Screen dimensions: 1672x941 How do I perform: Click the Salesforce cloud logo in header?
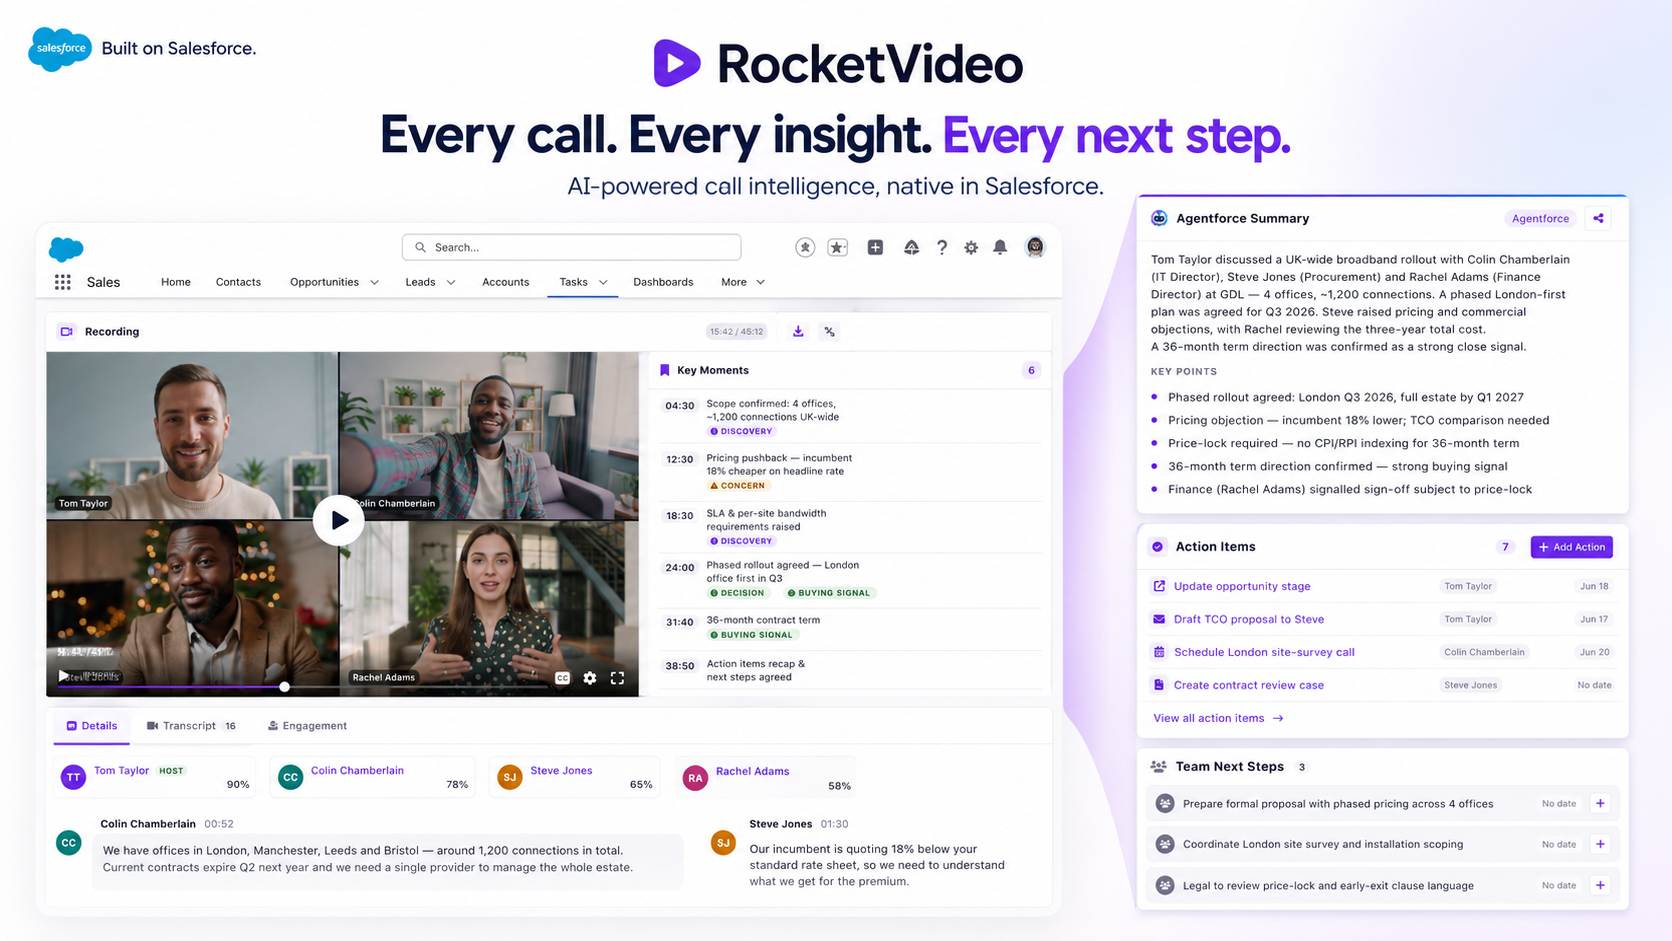(66, 249)
